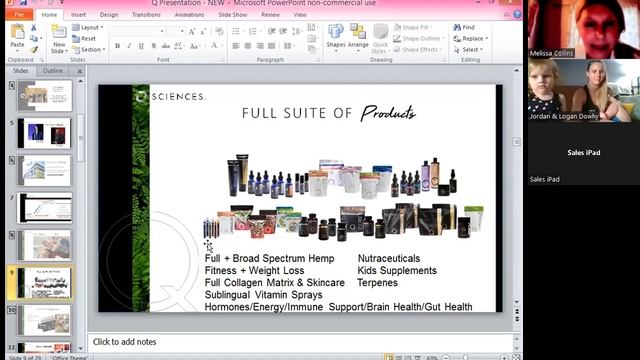This screenshot has width=640, height=360.
Task: Click Sales iPad participant tile
Action: pos(584,153)
